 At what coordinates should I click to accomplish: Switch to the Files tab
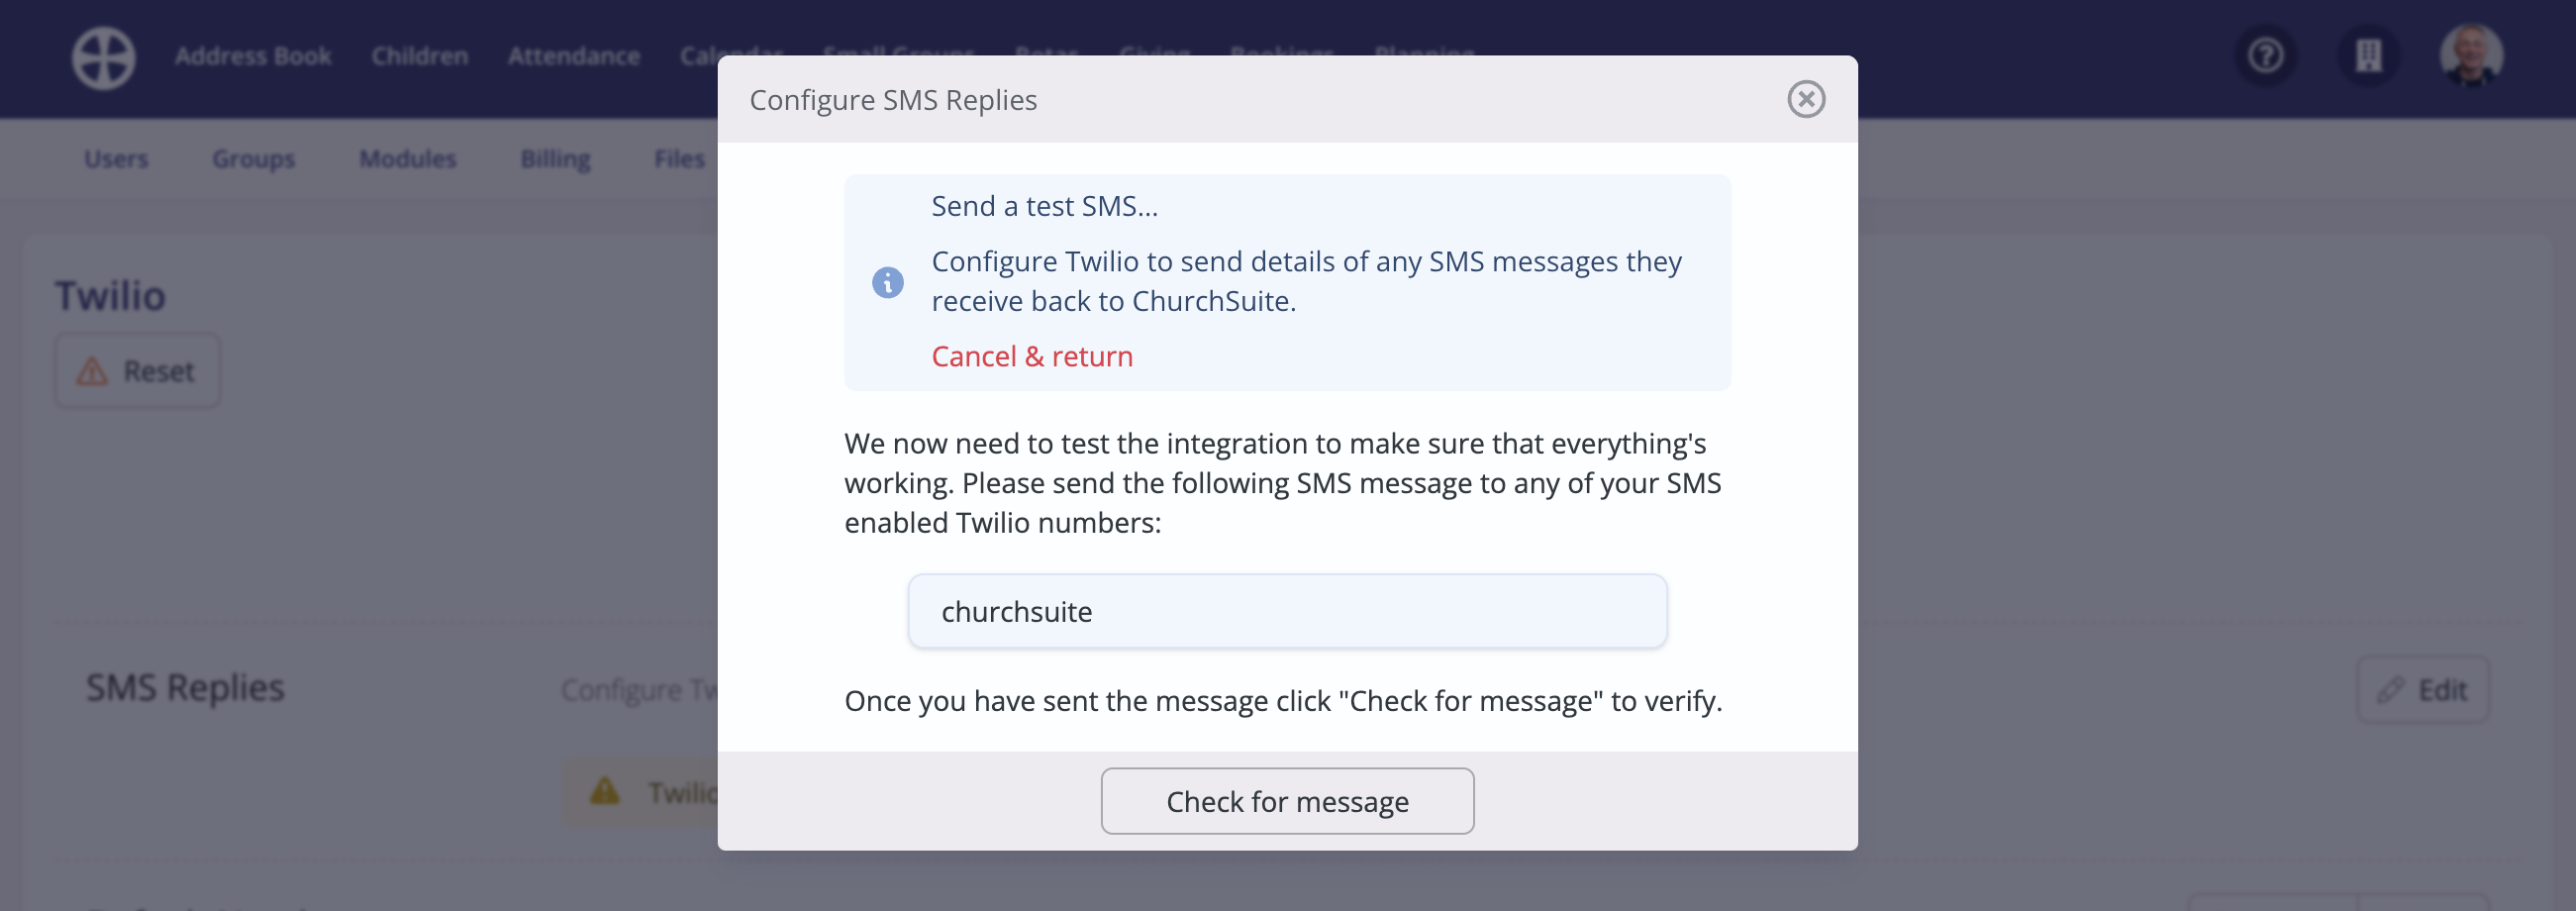(x=679, y=159)
